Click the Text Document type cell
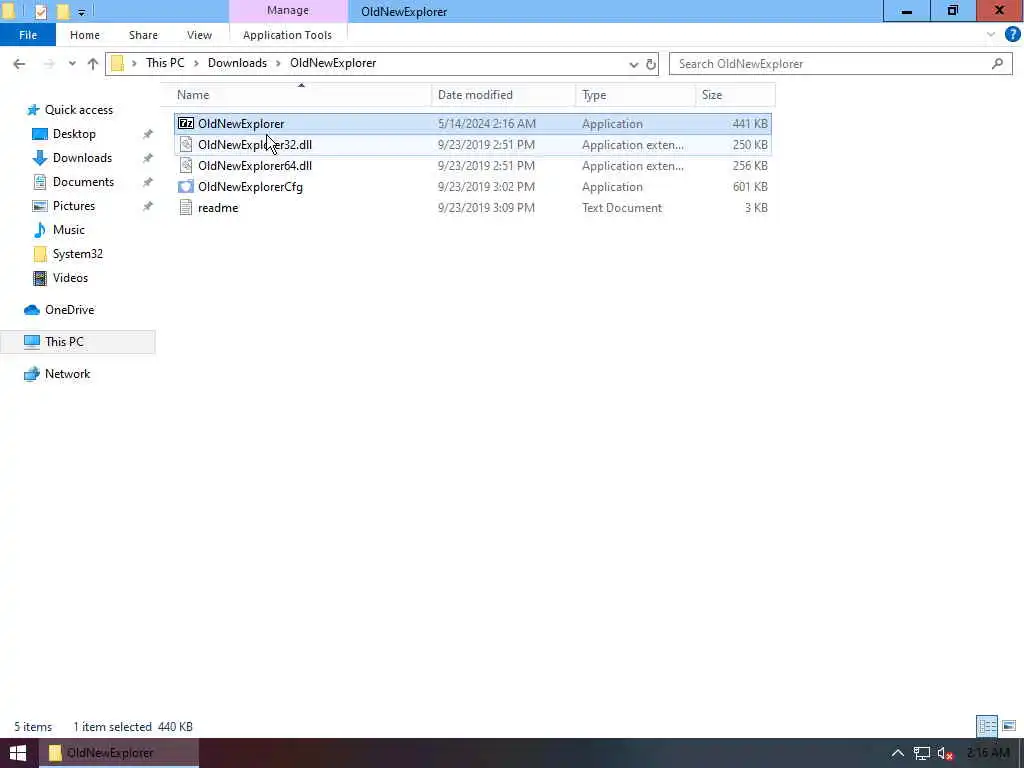This screenshot has width=1024, height=768. [x=622, y=208]
